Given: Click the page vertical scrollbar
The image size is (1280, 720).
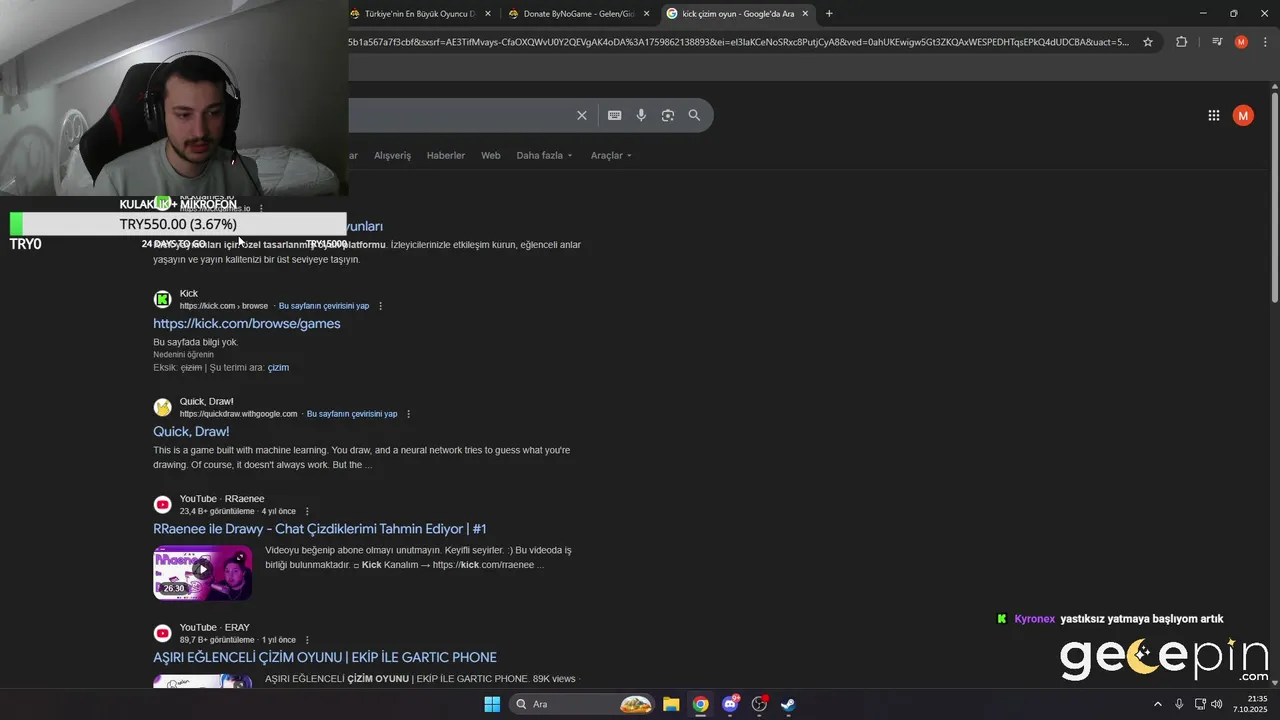Looking at the screenshot, I should [1275, 198].
